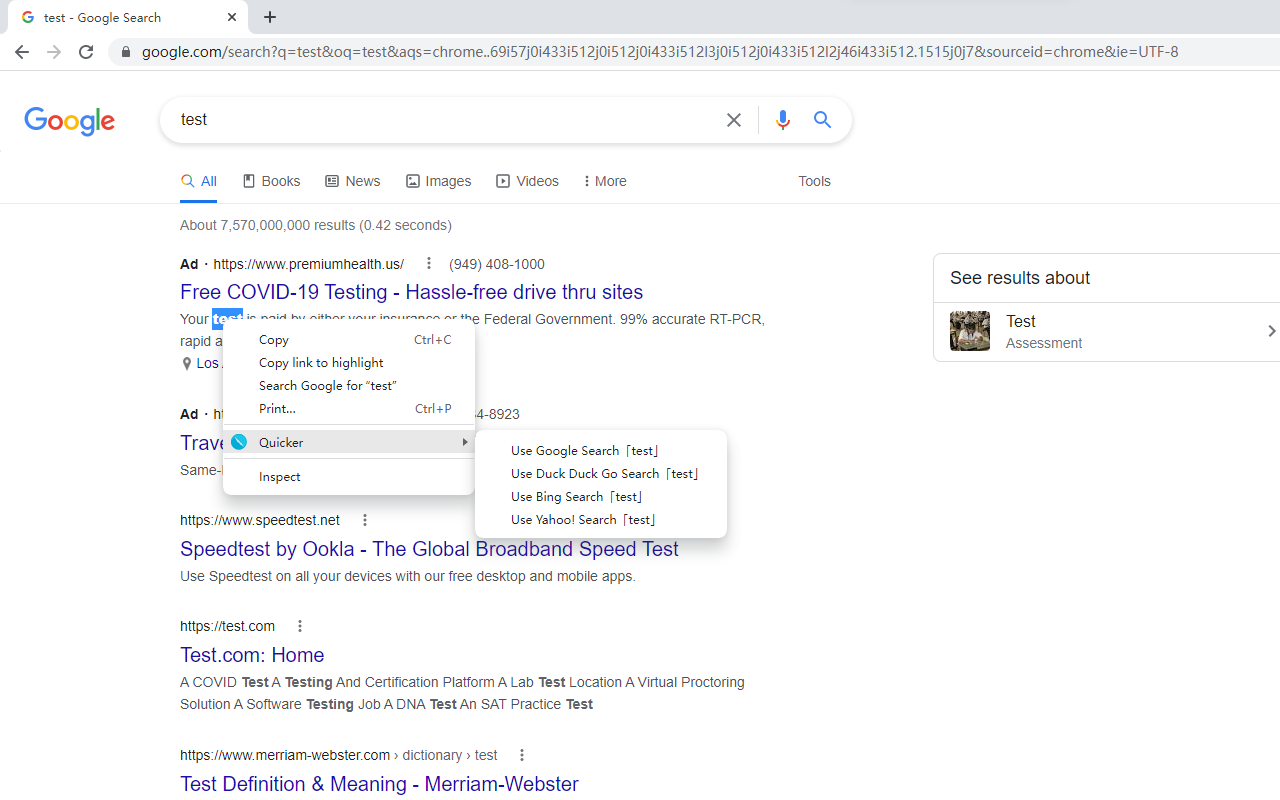
Task: Click the https://www.premiumhealth.us/ URL text
Action: click(x=308, y=264)
